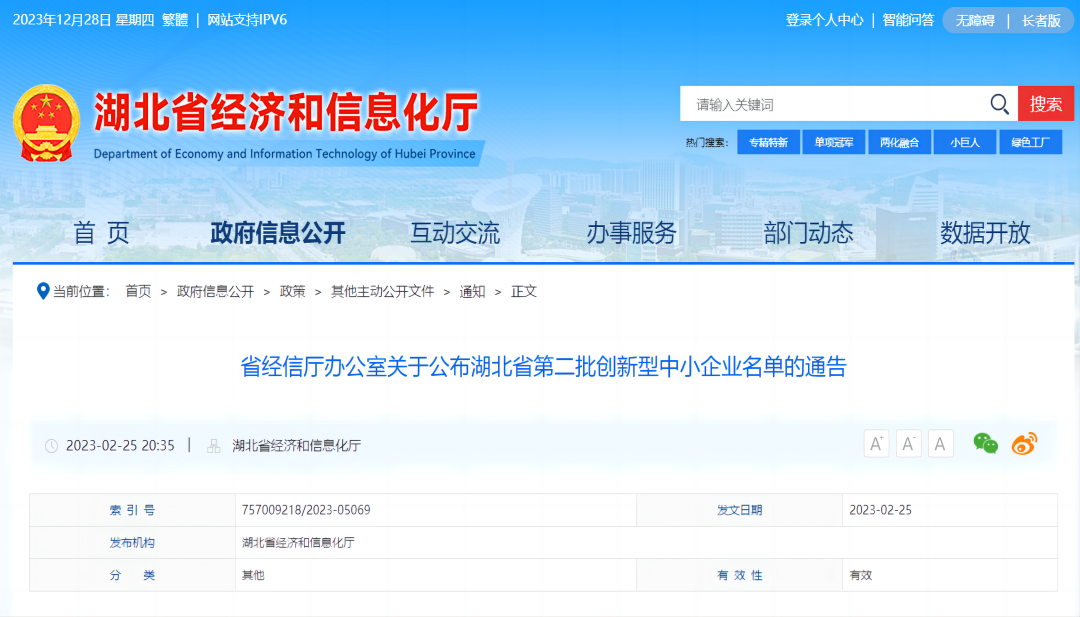The image size is (1080, 617).
Task: Click the 发文日期 label cell
Action: point(739,510)
